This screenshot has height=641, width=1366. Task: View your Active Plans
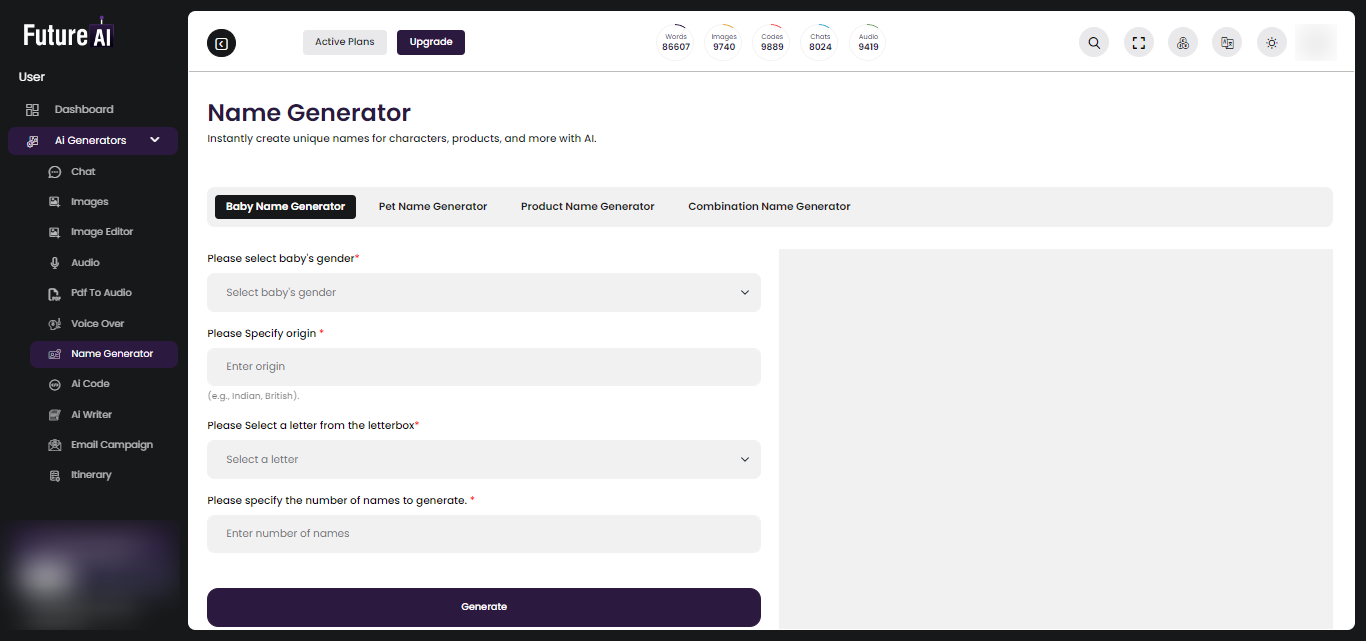[x=344, y=42]
